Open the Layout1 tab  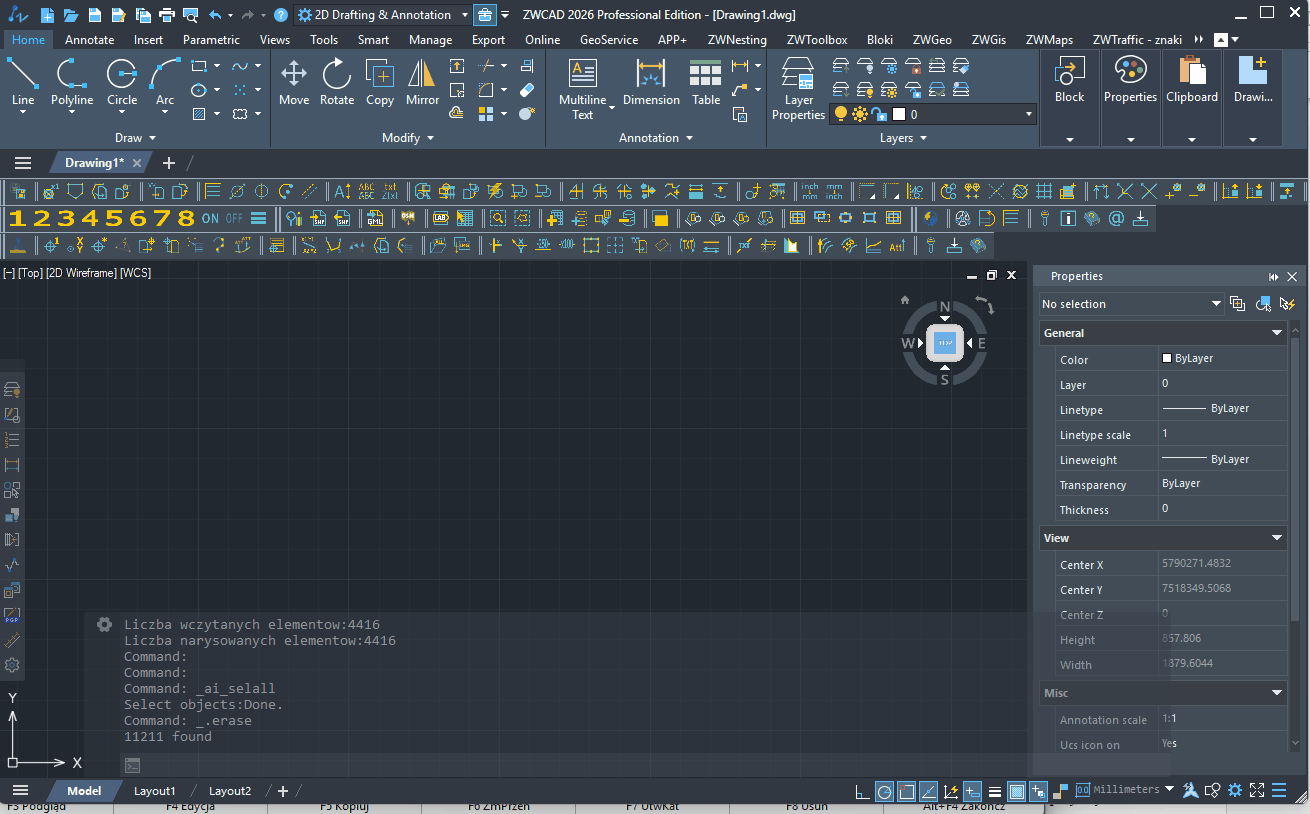(155, 791)
